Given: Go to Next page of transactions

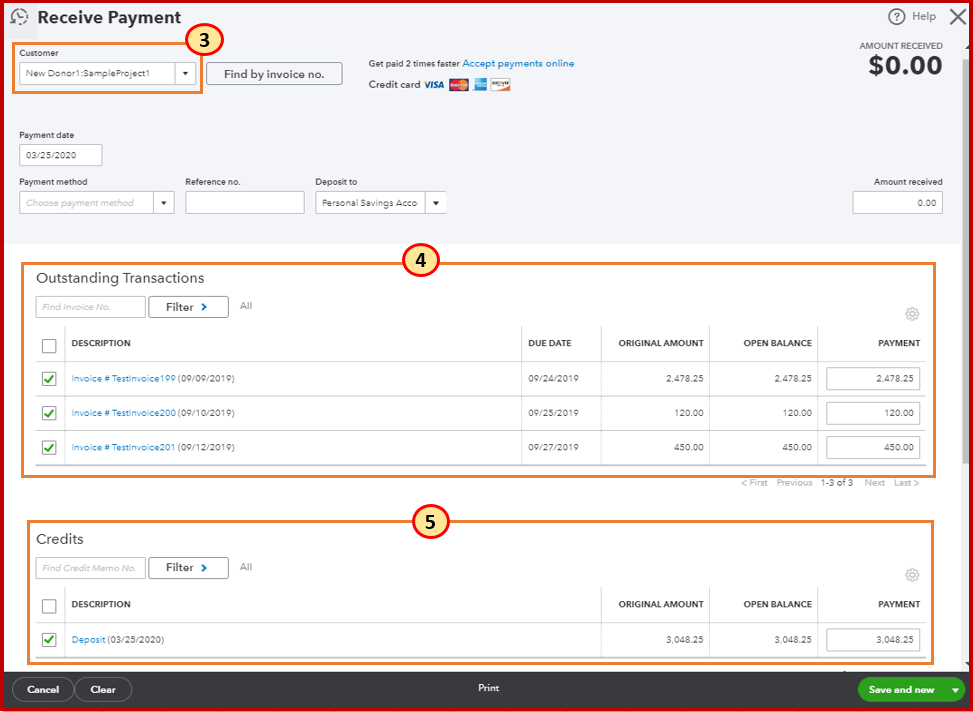Looking at the screenshot, I should [875, 483].
